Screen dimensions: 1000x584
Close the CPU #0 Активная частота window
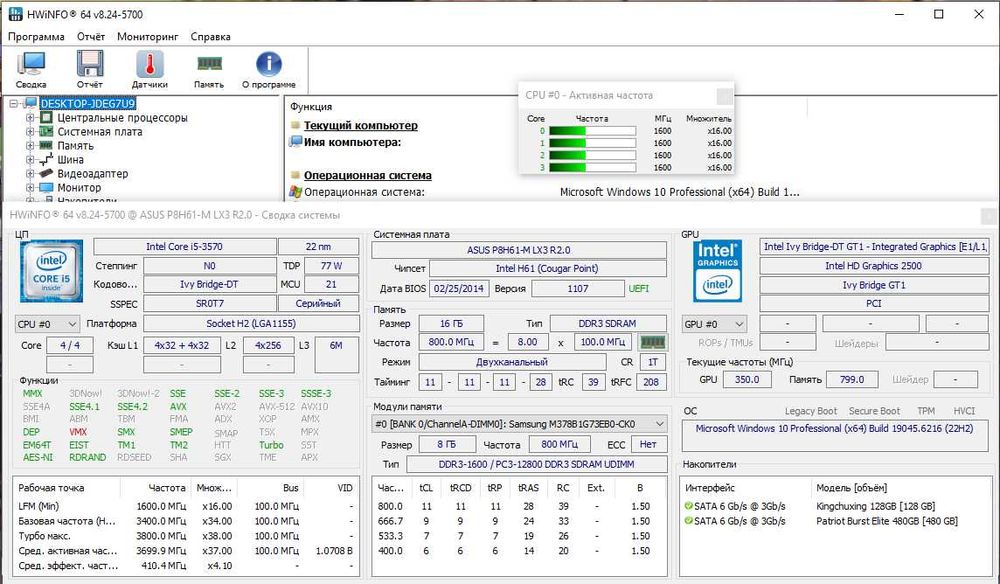coord(724,96)
